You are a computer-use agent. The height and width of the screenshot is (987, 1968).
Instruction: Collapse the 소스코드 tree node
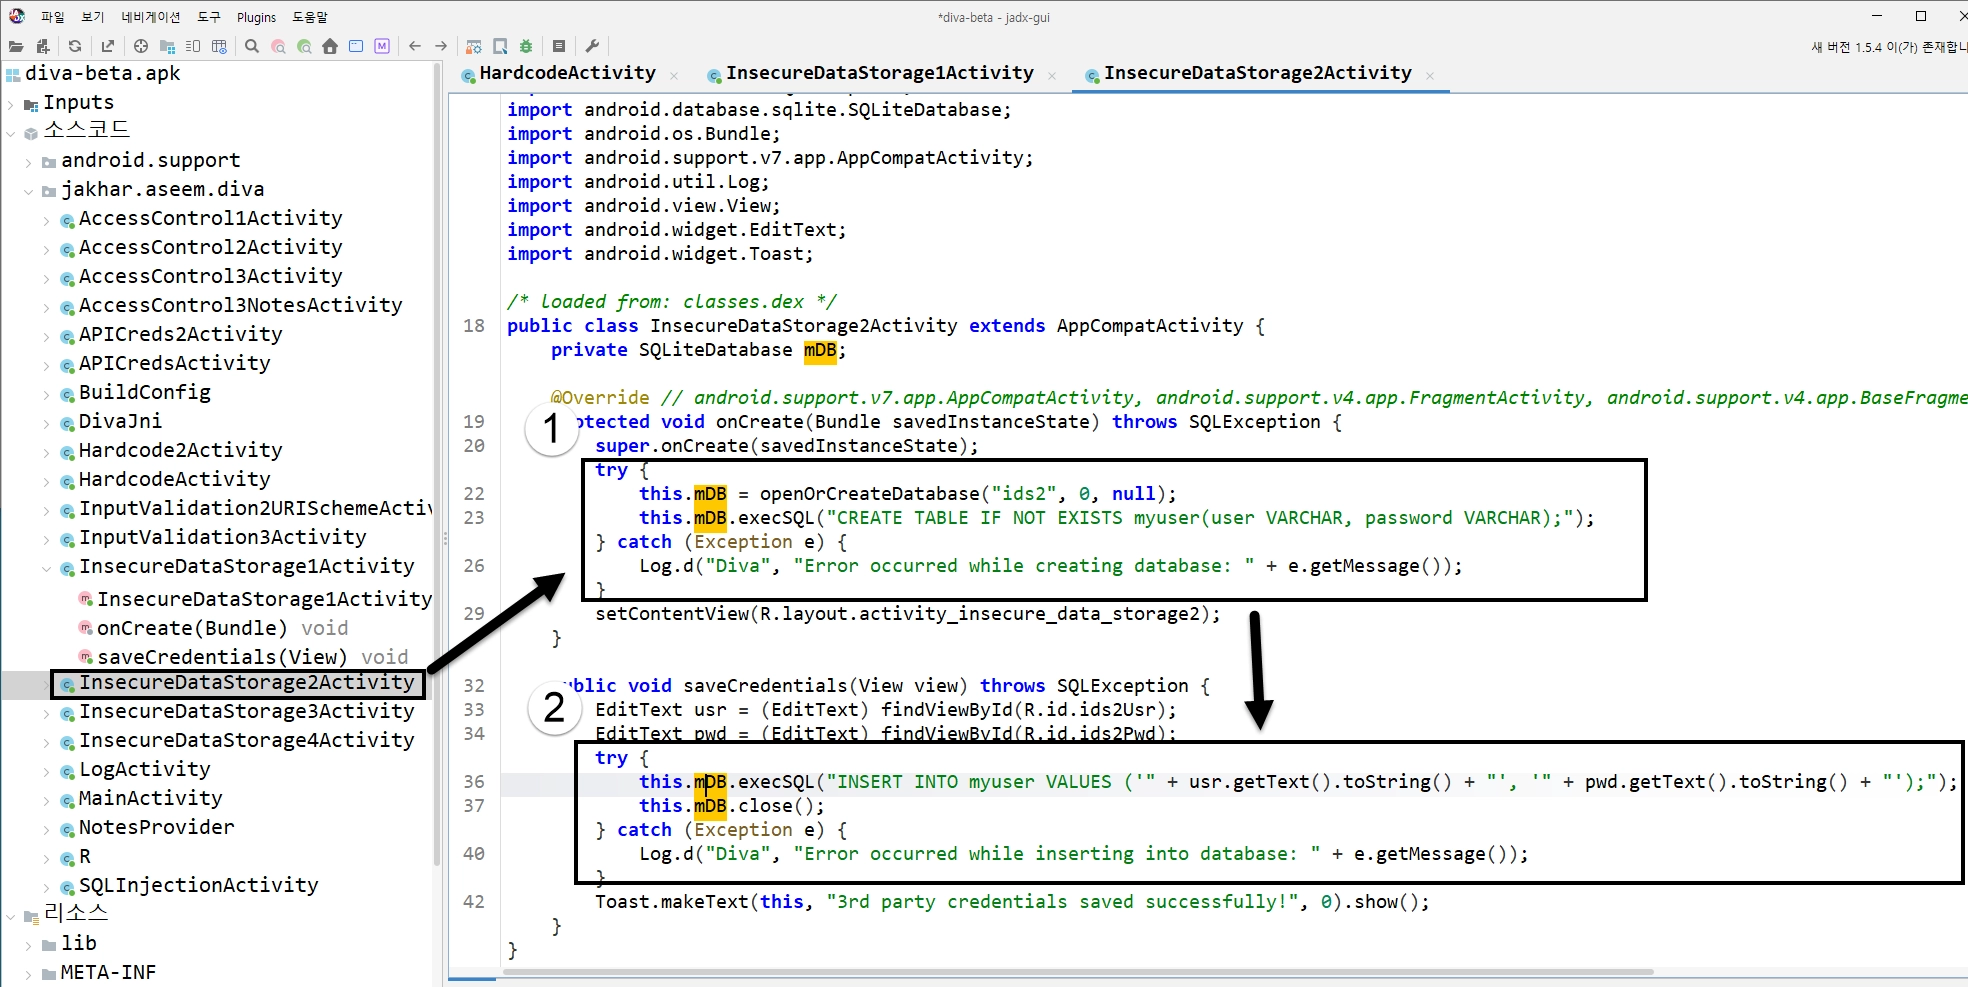point(11,133)
